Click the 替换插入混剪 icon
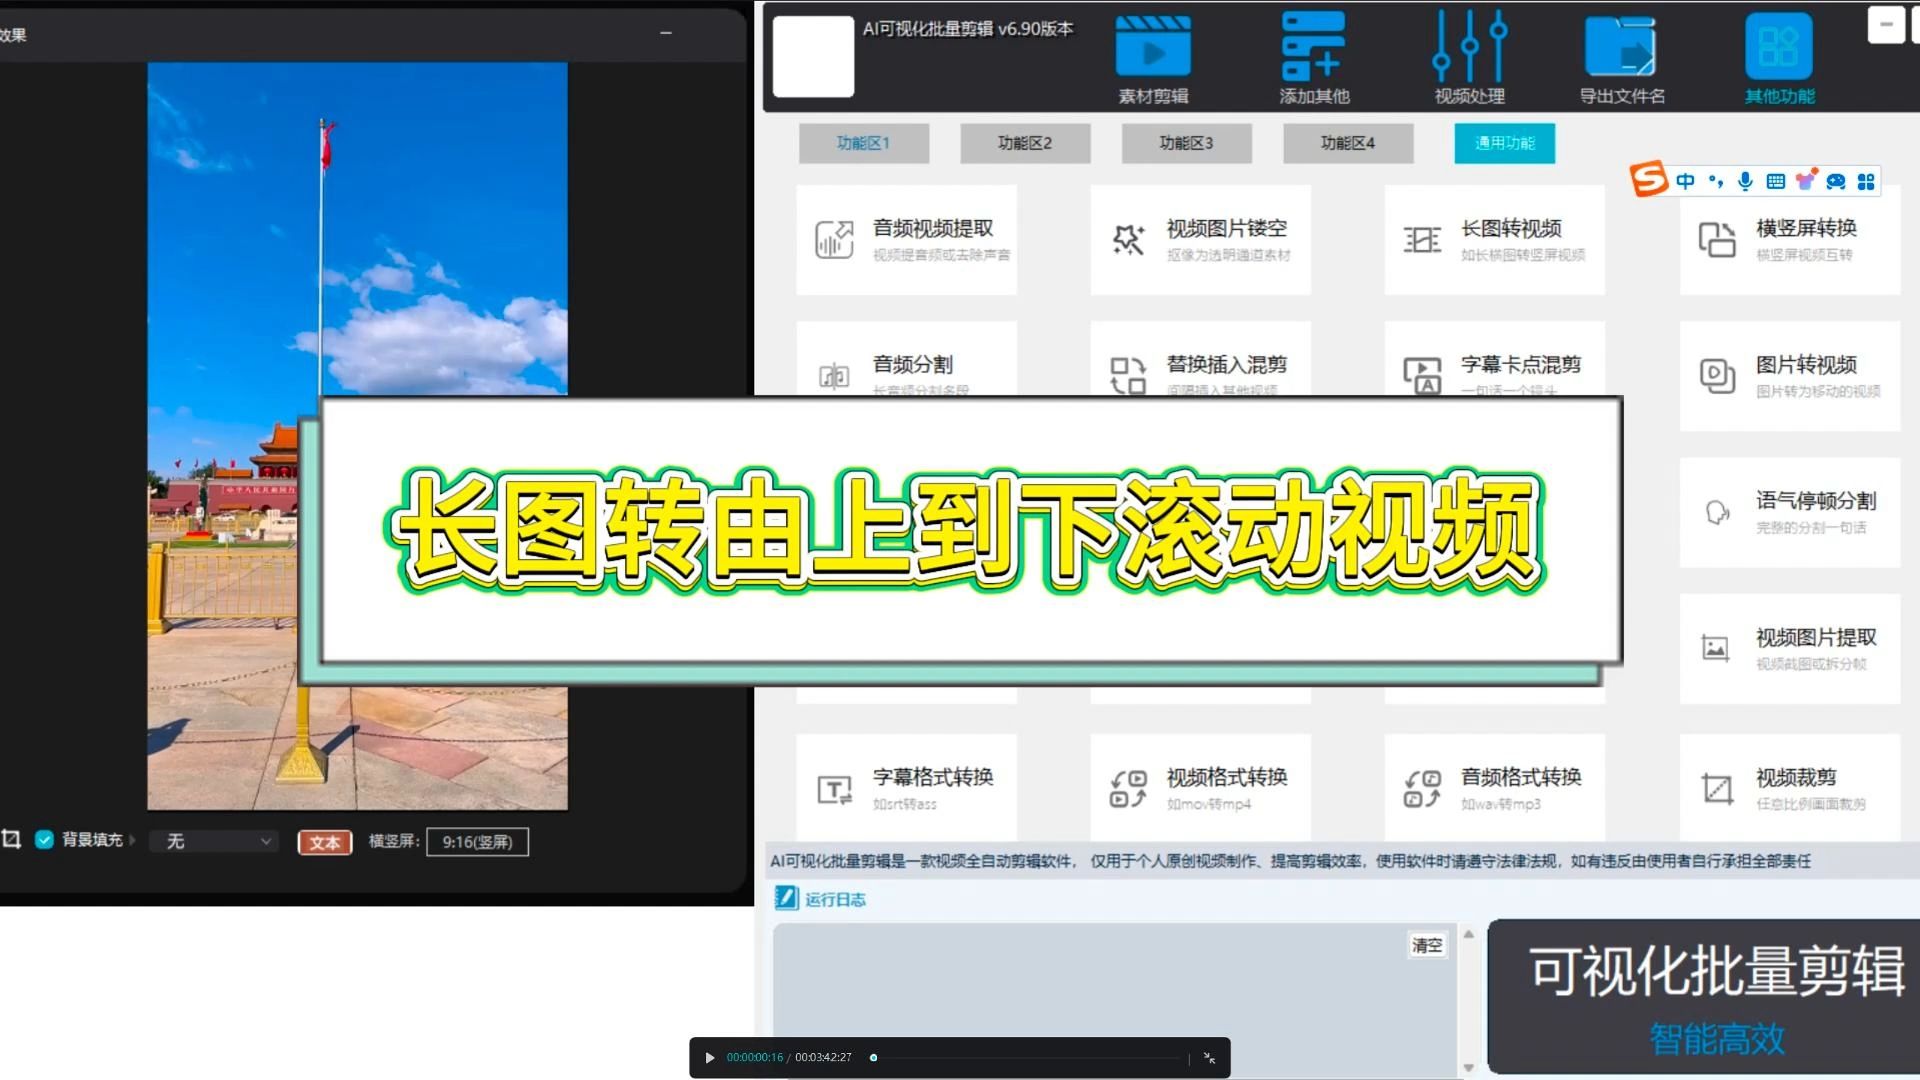The width and height of the screenshot is (1920, 1080). point(1128,376)
